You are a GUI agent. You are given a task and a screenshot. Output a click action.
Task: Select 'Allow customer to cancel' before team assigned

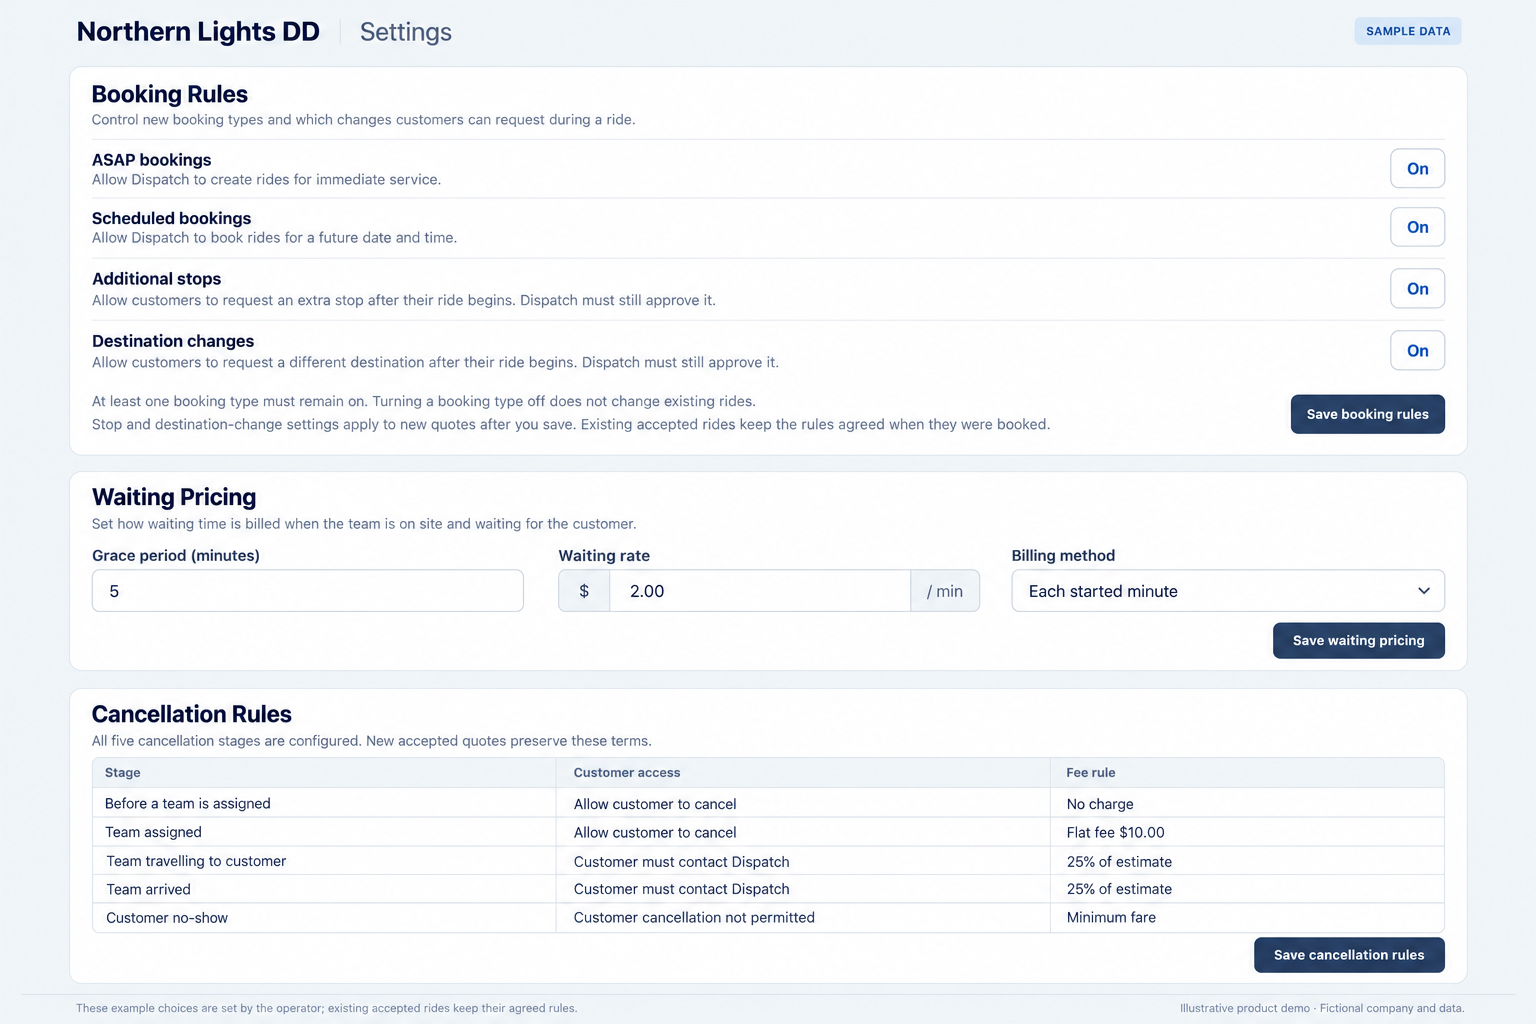[655, 804]
